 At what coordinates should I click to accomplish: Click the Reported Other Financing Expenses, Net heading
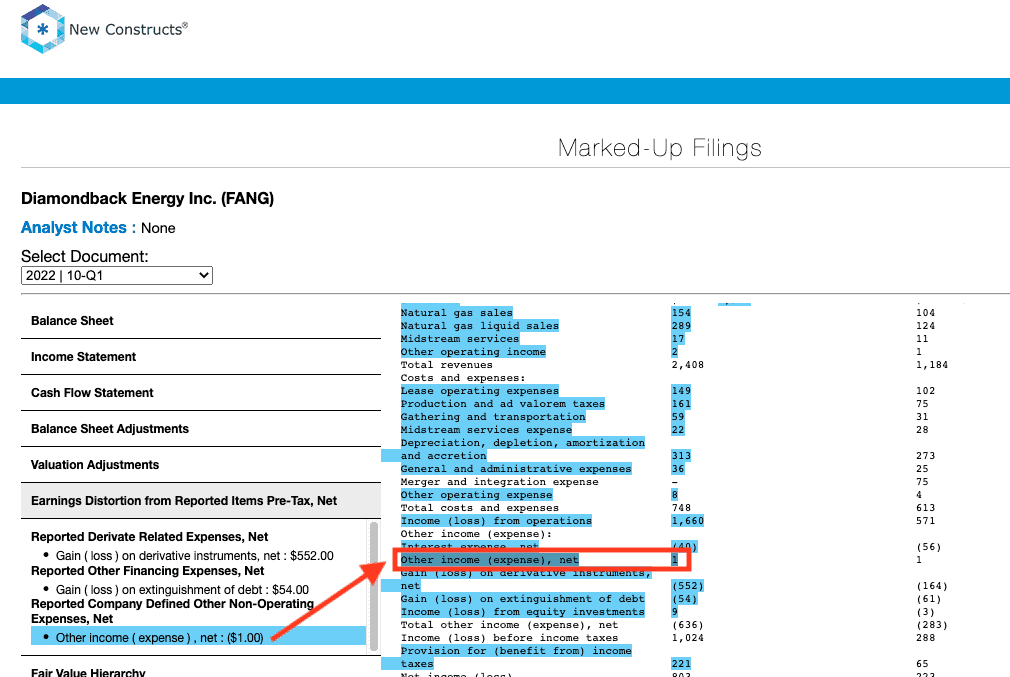coord(148,571)
